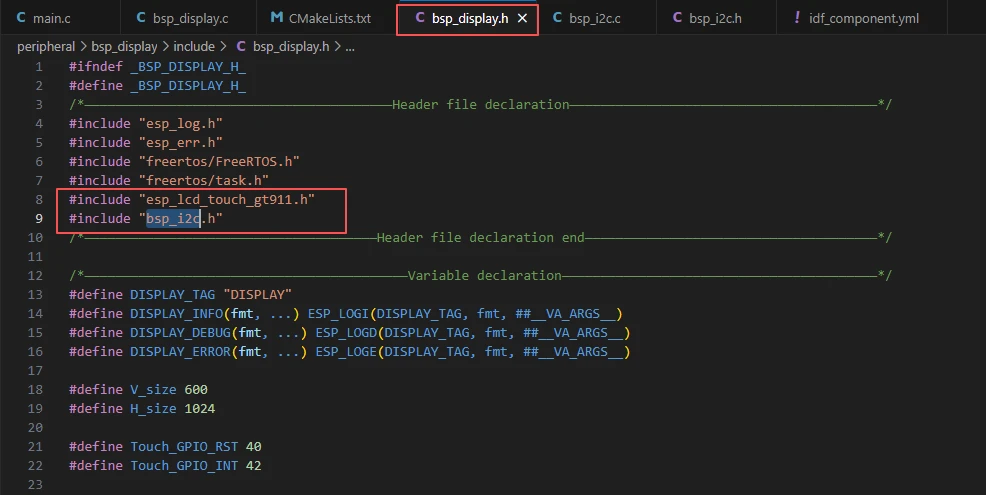
Task: Click the M icon on CMakeLists.txt tab
Action: [x=277, y=18]
